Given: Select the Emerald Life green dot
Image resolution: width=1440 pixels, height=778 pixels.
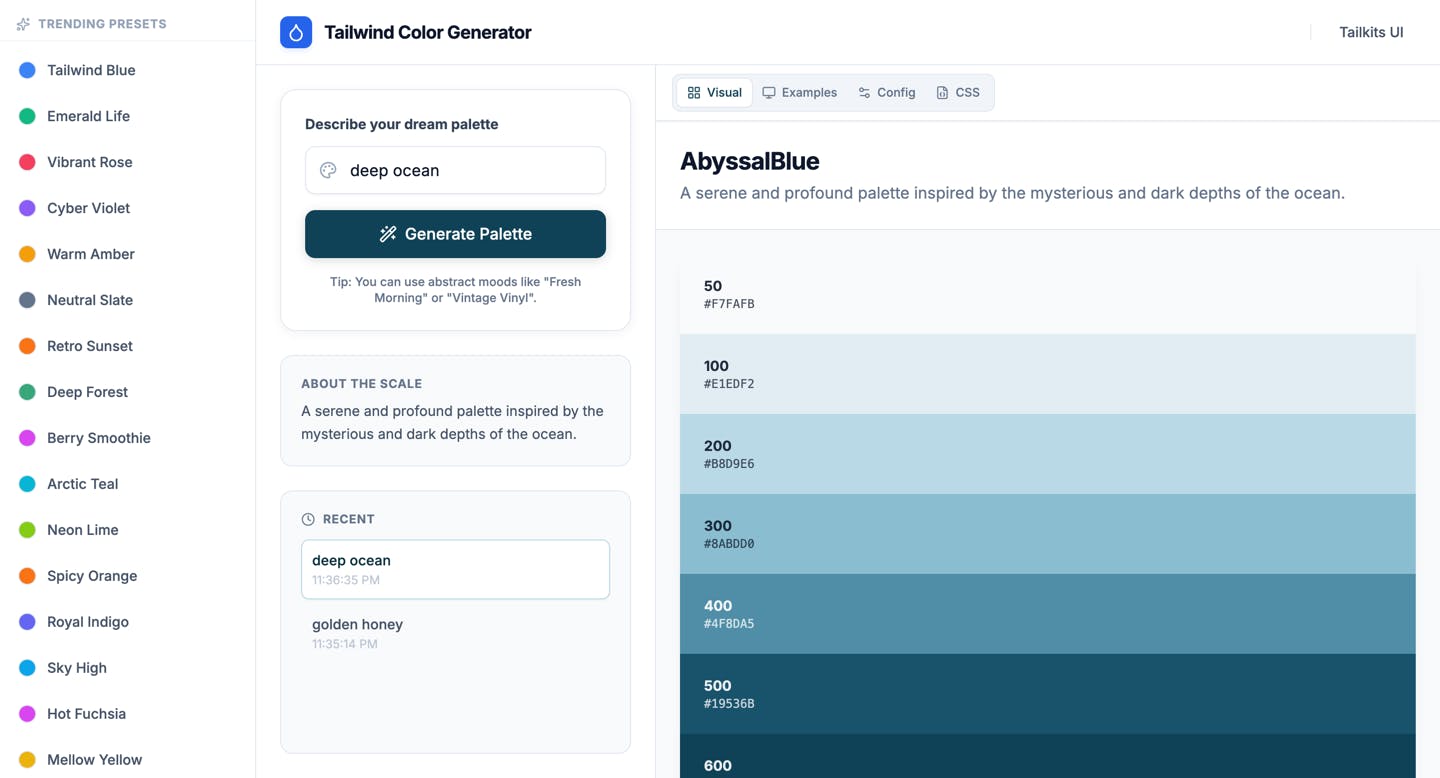Looking at the screenshot, I should [x=28, y=116].
